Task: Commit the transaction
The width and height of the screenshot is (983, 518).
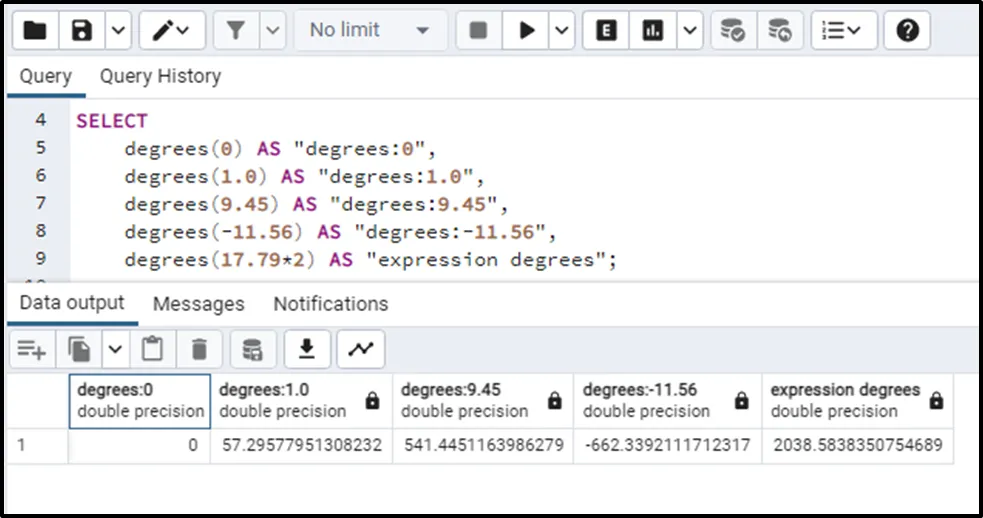Action: pyautogui.click(x=733, y=31)
